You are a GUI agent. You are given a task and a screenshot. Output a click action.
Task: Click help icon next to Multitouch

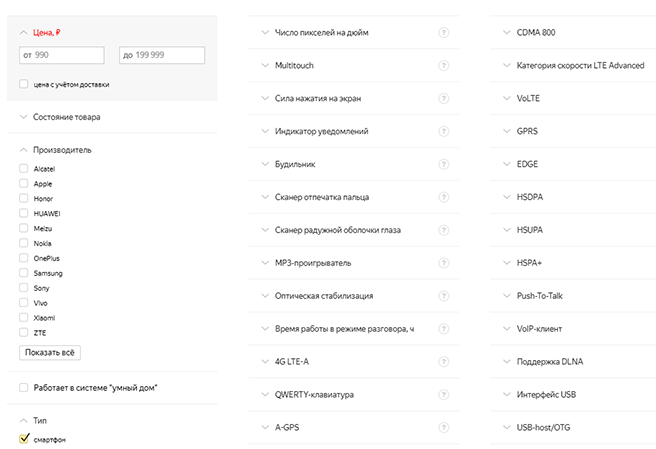coord(443,65)
